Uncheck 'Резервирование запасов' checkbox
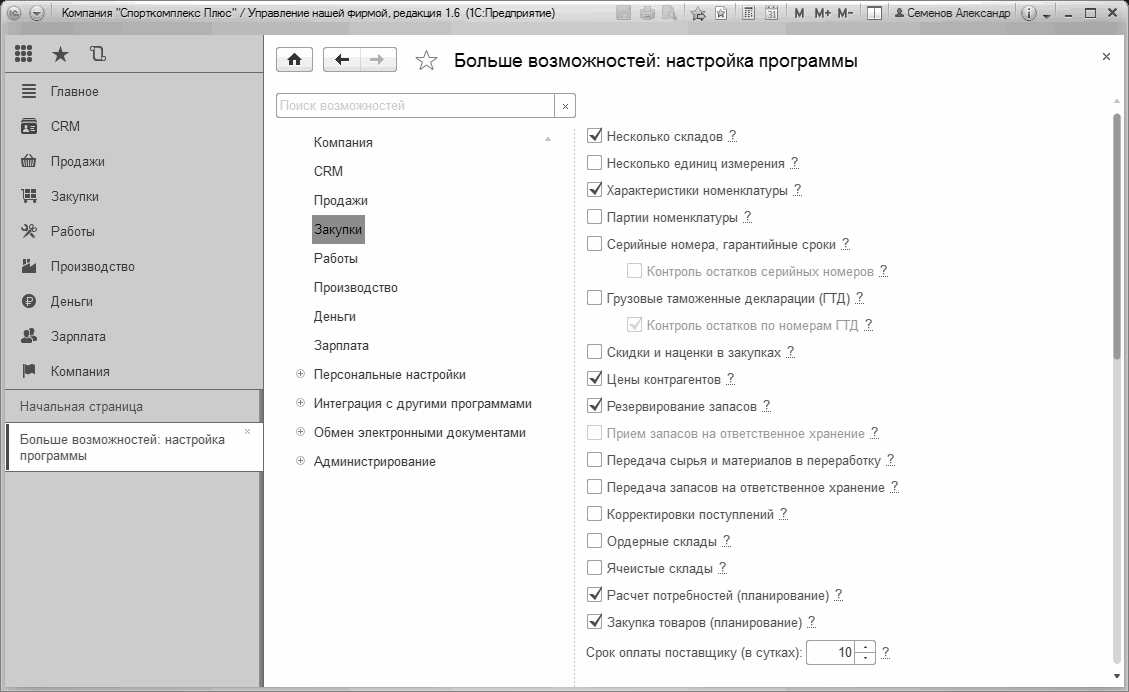Screen dimensions: 1129x692 click(594, 405)
